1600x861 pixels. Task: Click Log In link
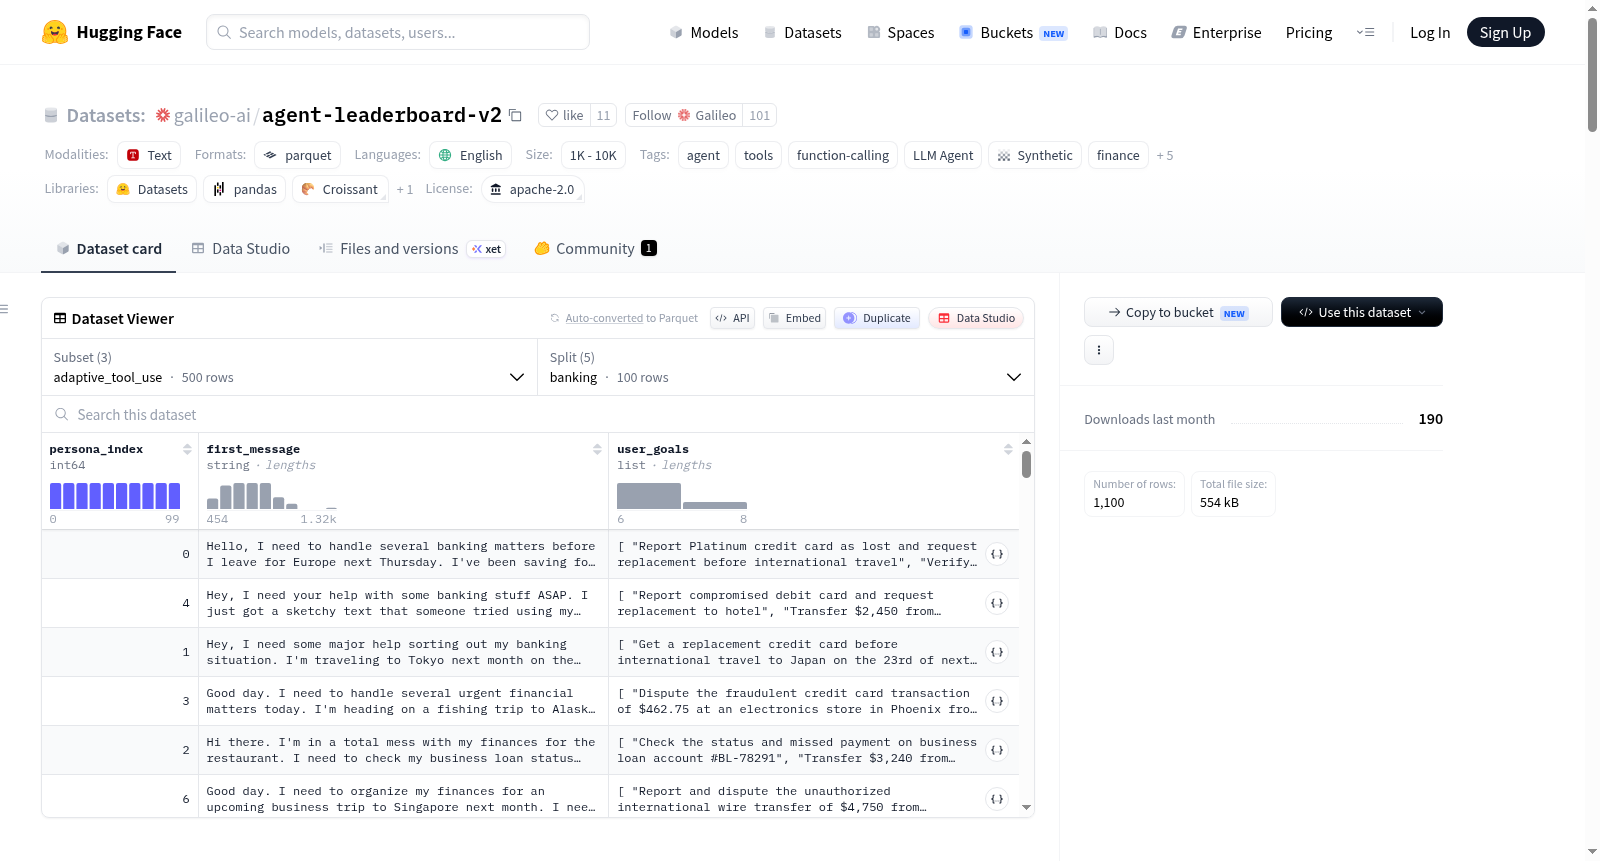click(x=1430, y=32)
